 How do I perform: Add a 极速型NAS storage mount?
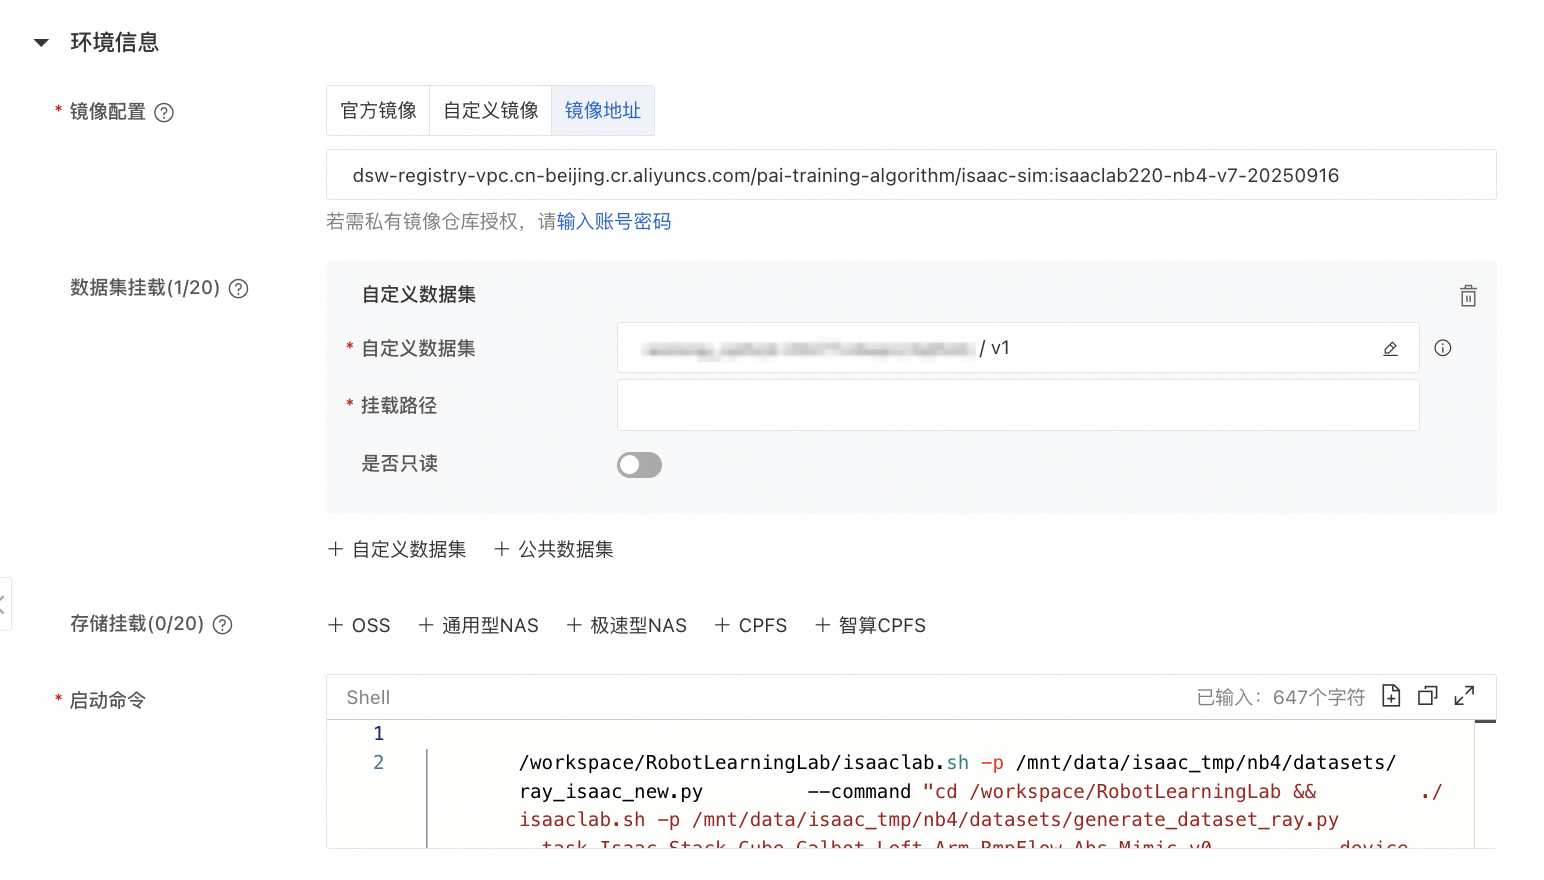pyautogui.click(x=627, y=625)
